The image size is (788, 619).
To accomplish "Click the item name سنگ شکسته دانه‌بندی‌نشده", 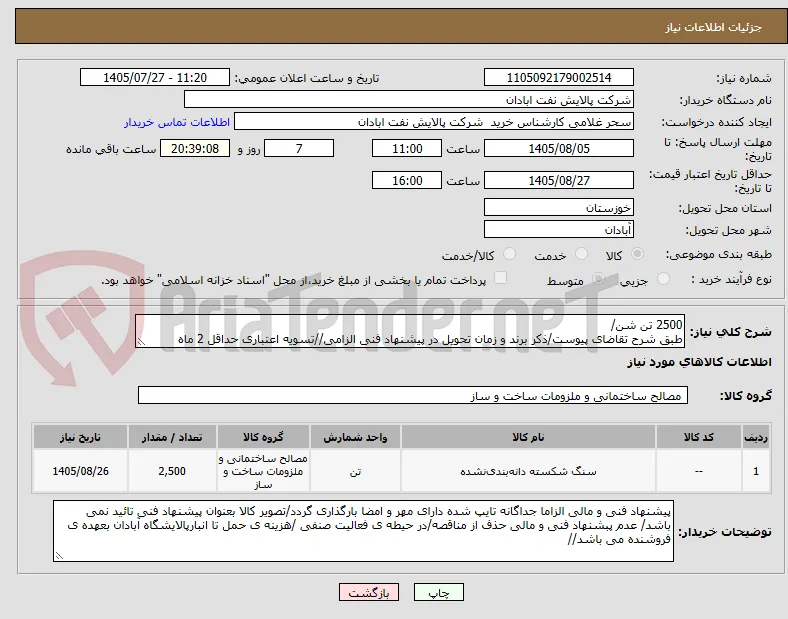I will [x=528, y=471].
